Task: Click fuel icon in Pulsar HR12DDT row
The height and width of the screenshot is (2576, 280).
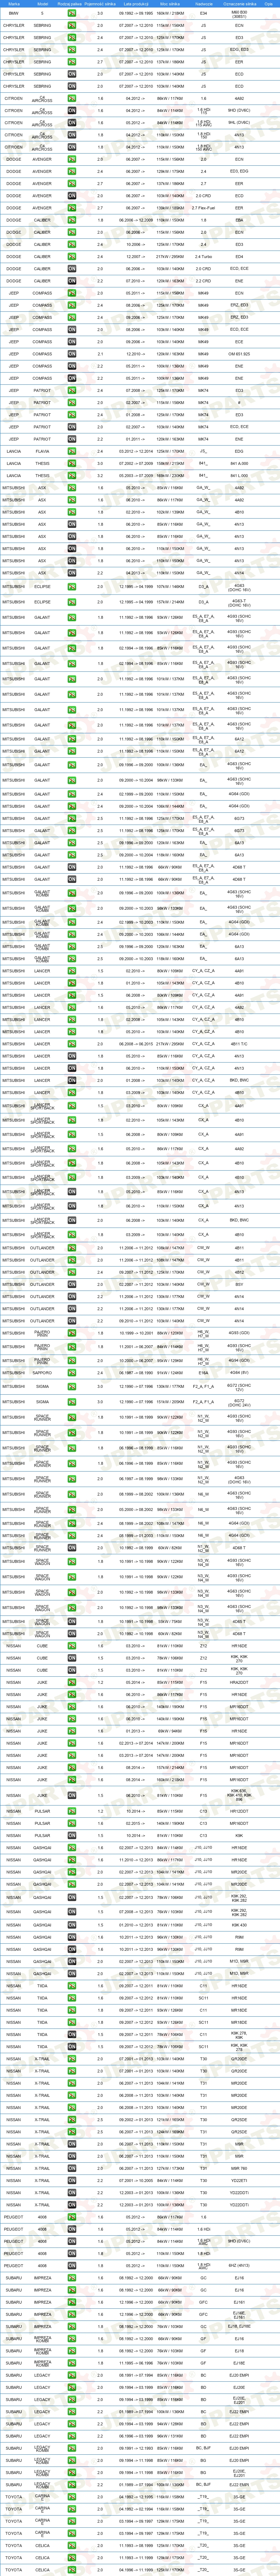Action: pyautogui.click(x=72, y=1810)
